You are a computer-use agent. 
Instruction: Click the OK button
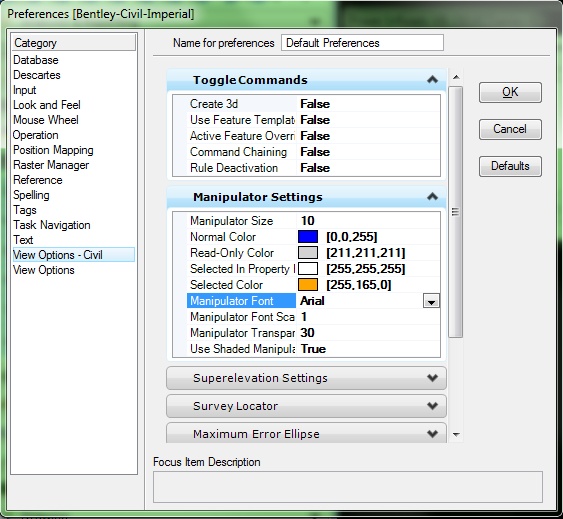click(510, 92)
